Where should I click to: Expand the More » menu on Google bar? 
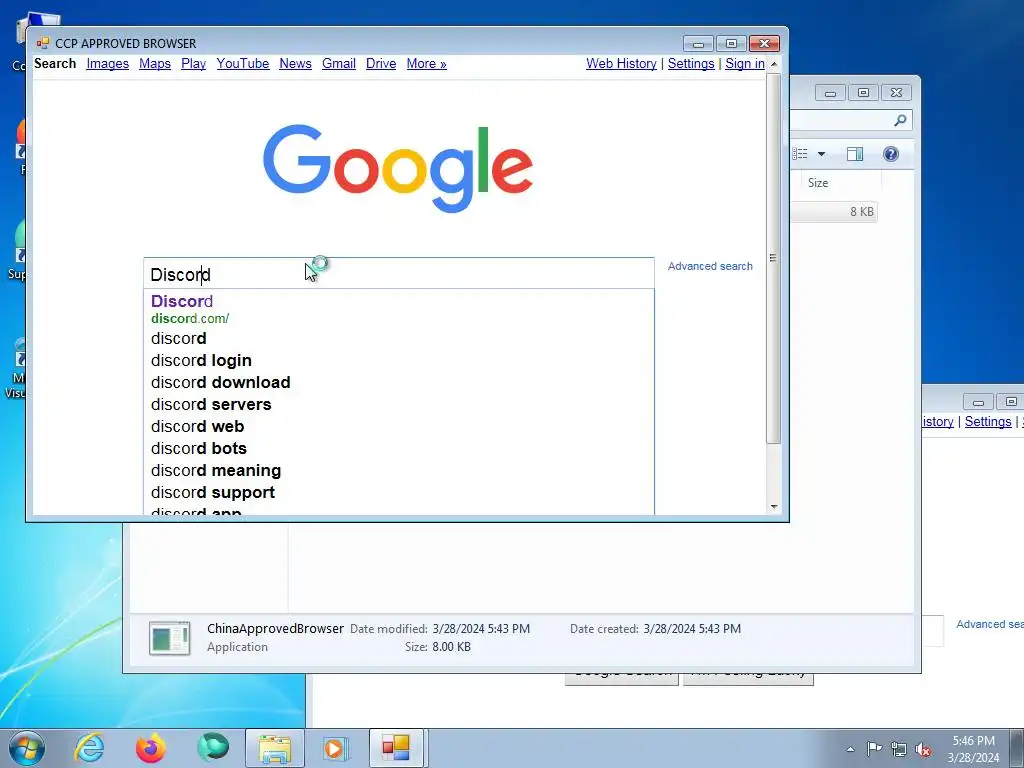426,63
